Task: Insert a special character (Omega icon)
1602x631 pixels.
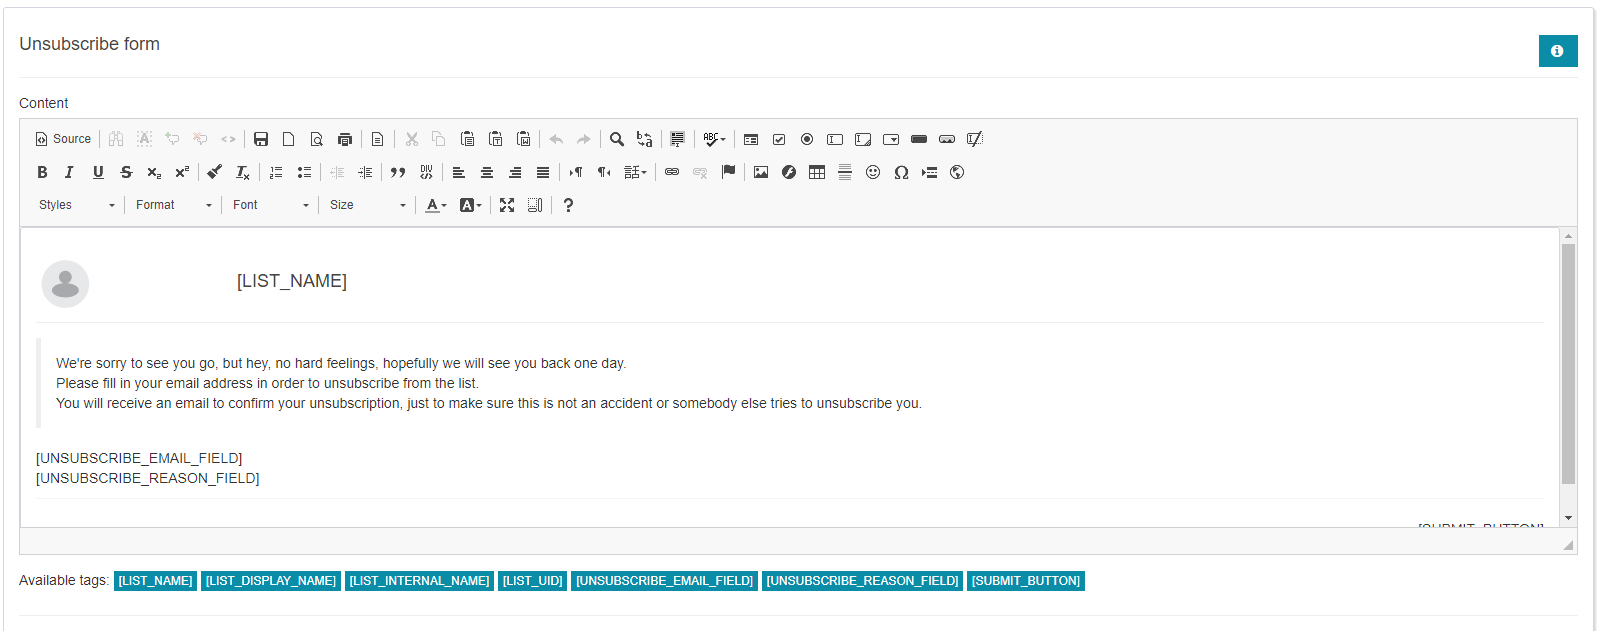Action: click(901, 172)
